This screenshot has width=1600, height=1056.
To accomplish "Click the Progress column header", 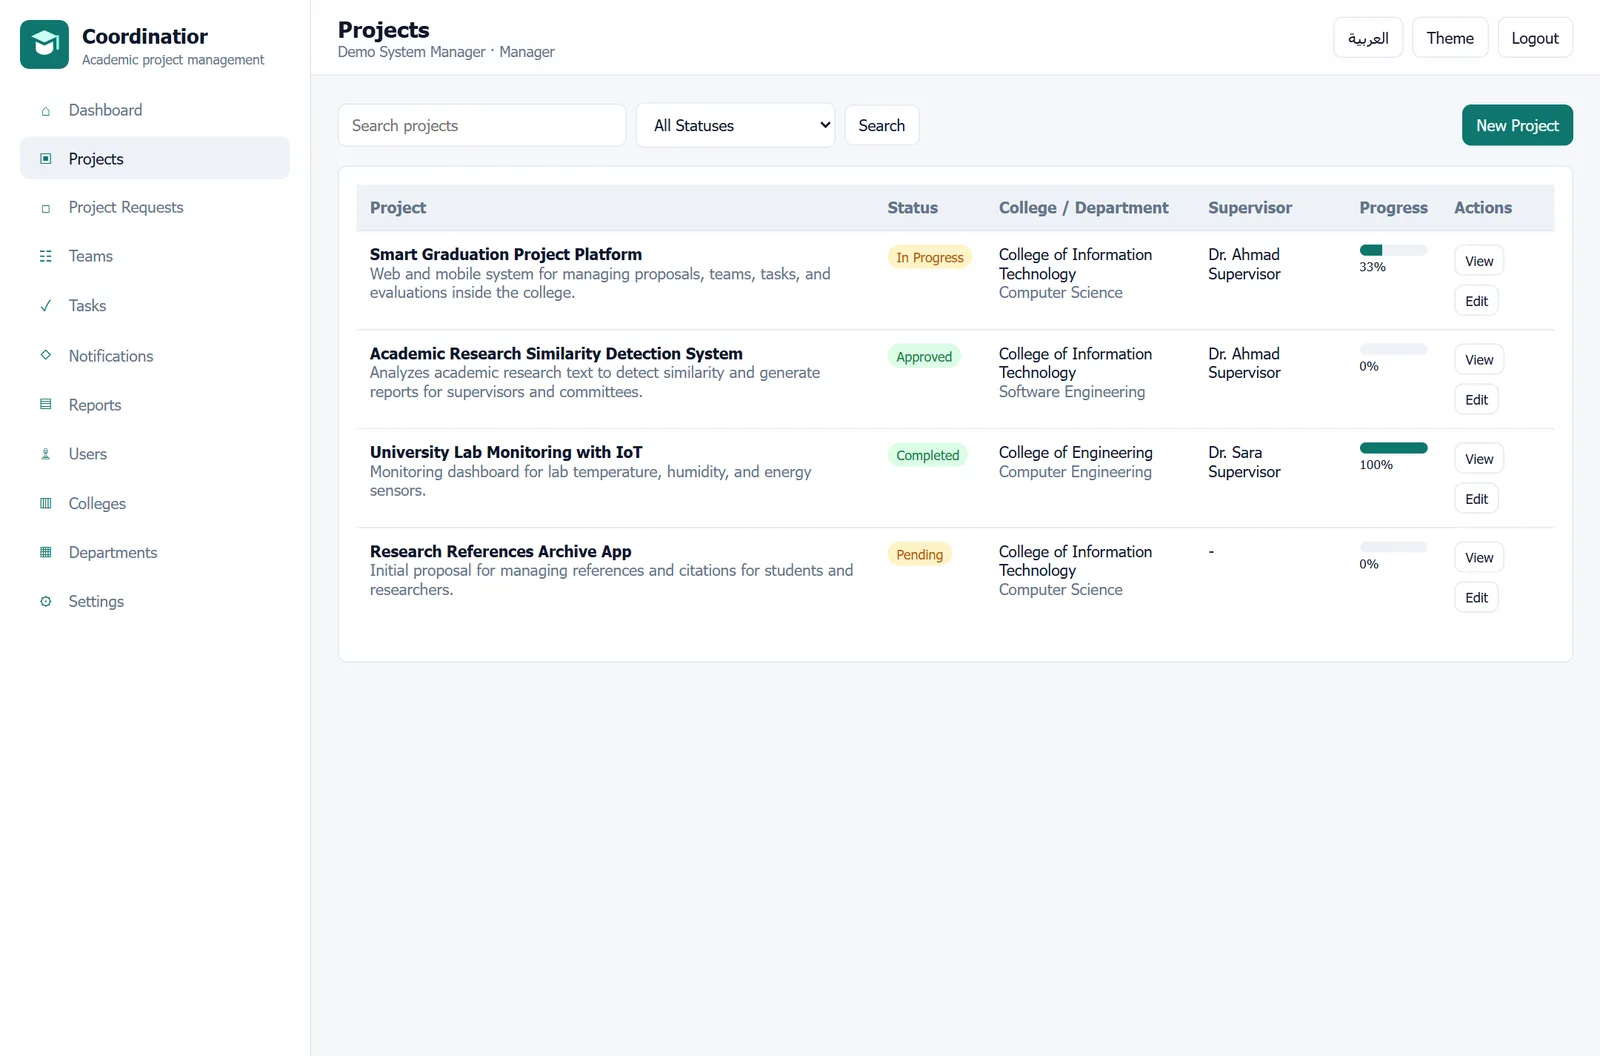I will [x=1393, y=208].
